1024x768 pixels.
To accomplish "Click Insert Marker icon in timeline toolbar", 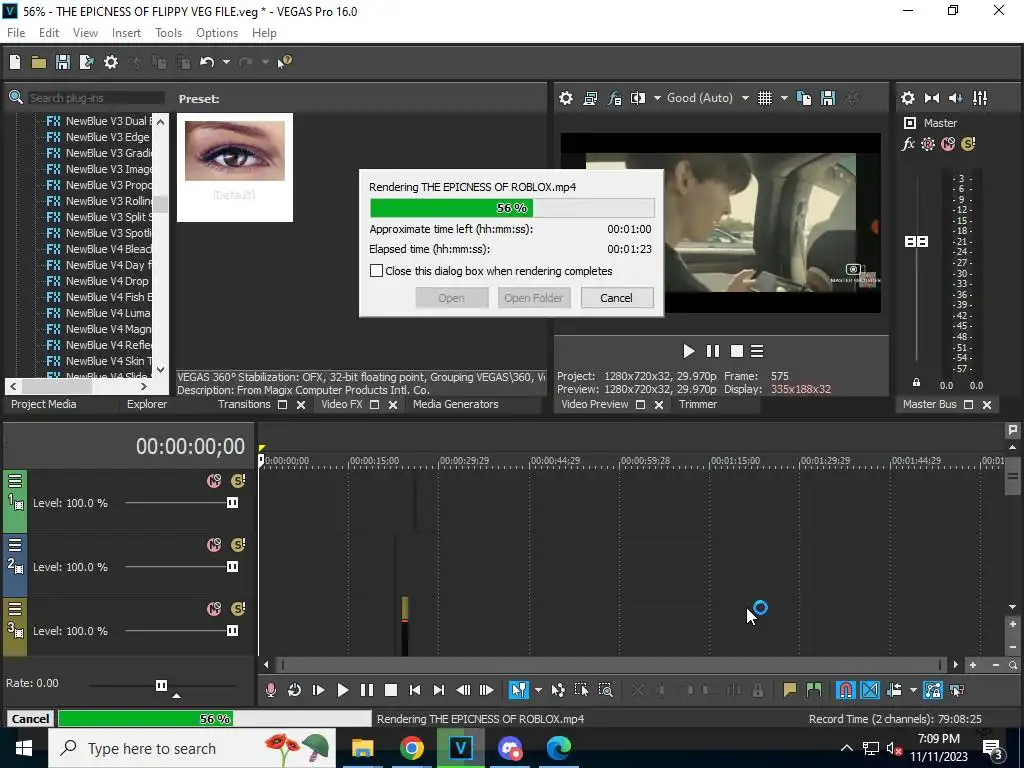I will pyautogui.click(x=790, y=690).
